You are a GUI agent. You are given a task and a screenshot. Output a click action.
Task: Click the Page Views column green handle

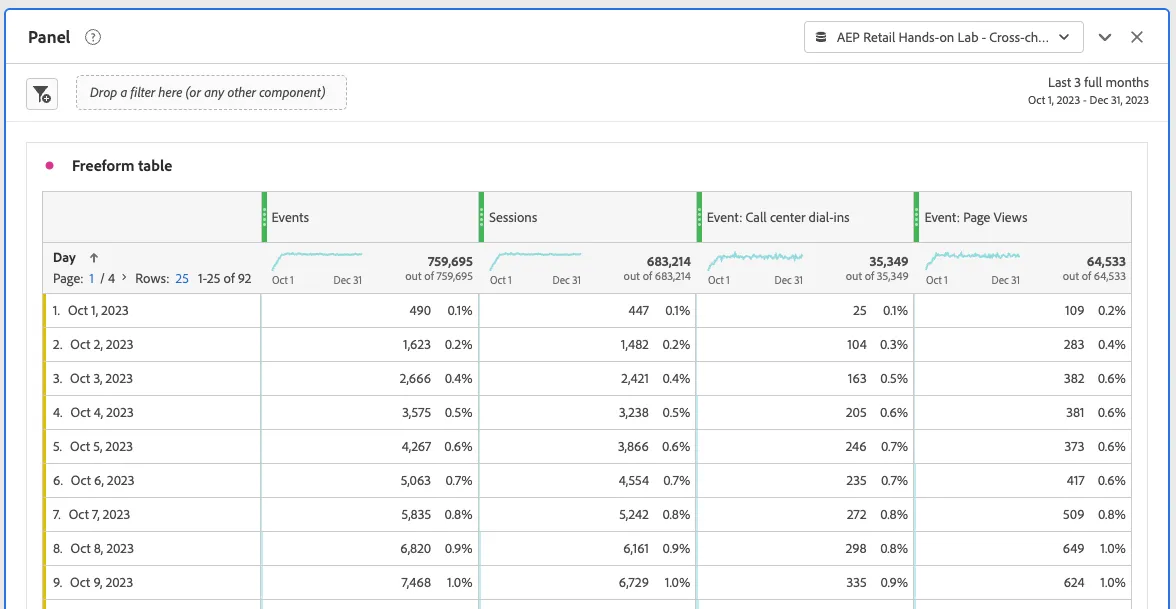[x=916, y=217]
